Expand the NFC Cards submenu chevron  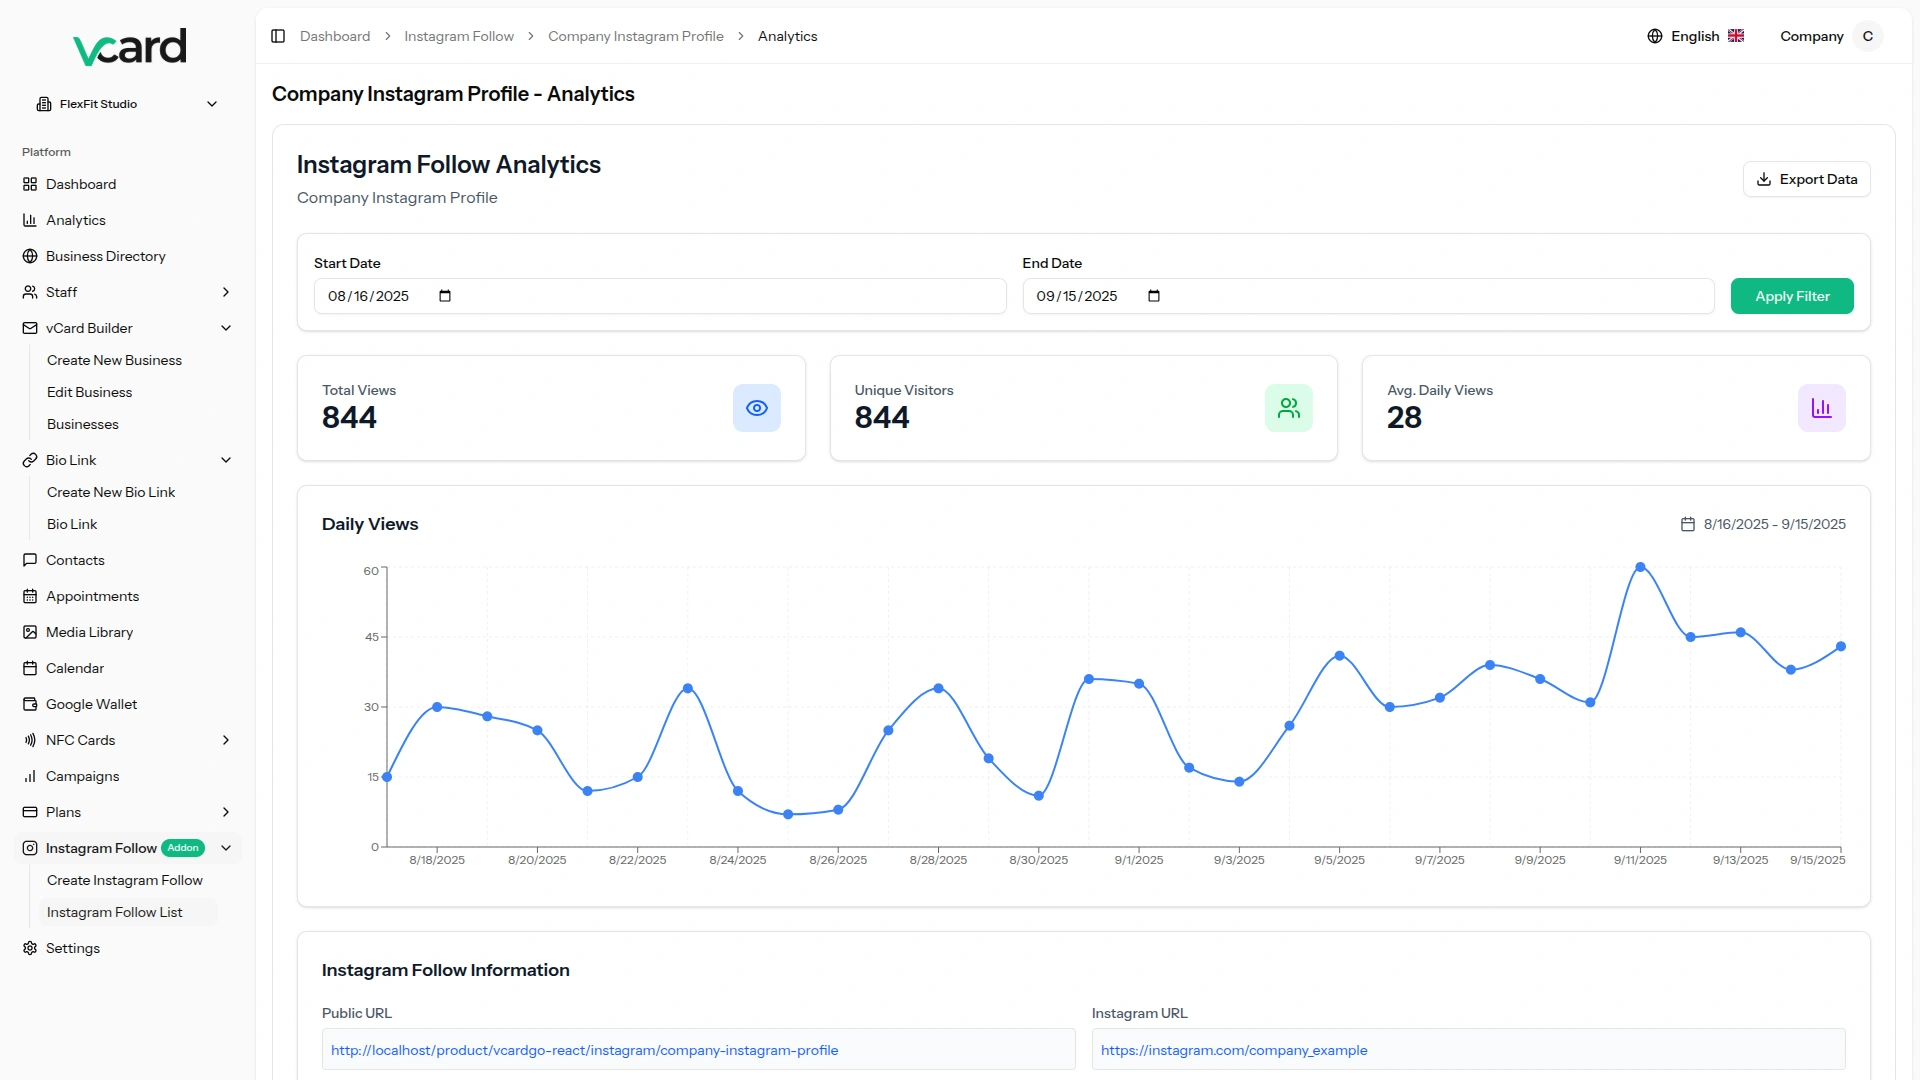226,740
